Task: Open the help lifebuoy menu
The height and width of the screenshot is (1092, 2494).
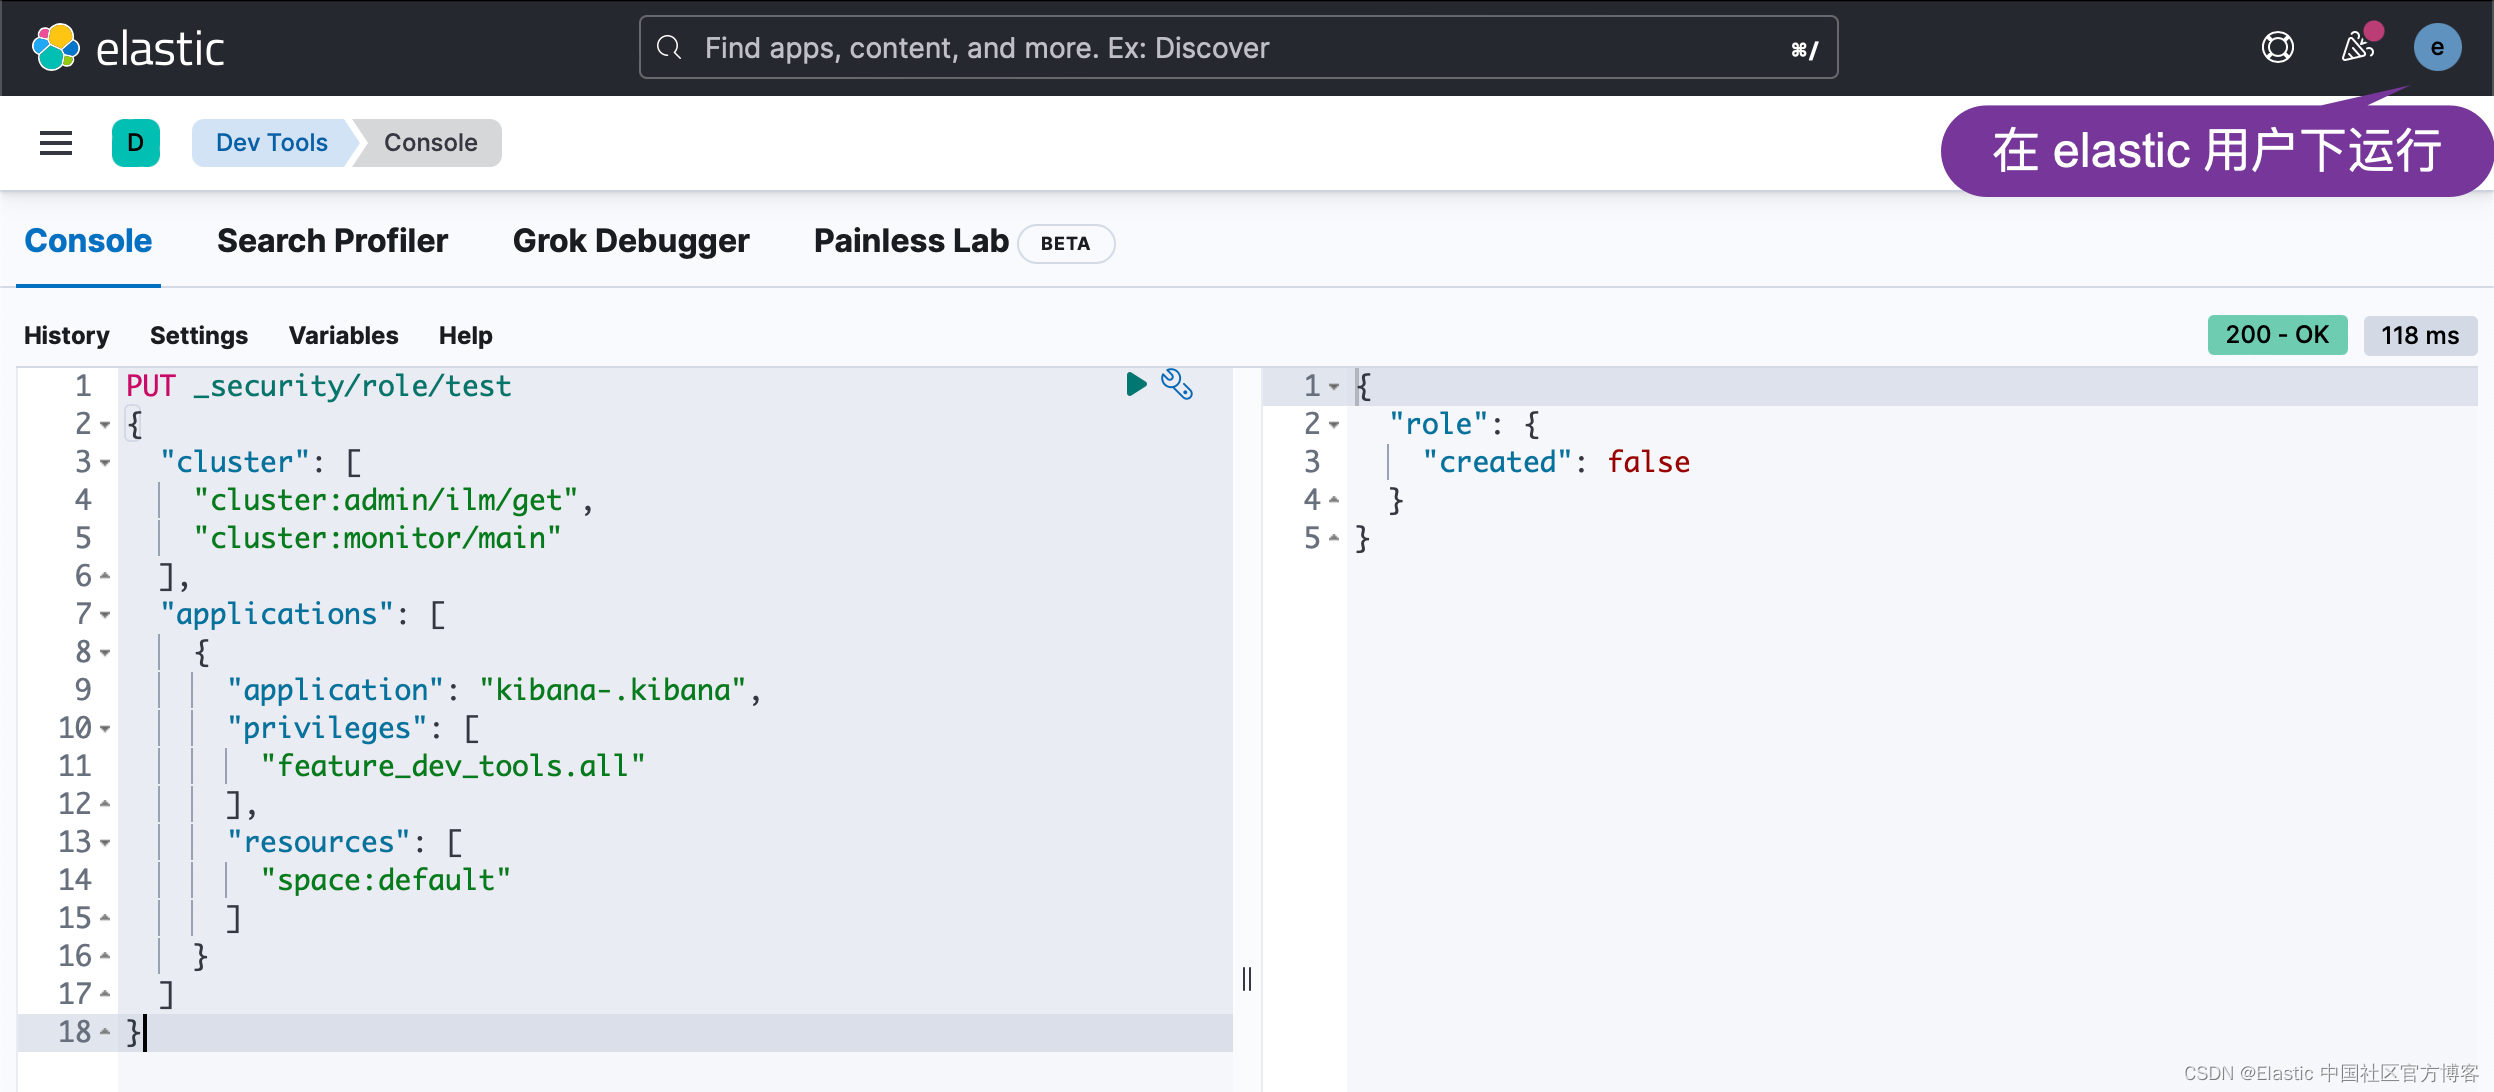Action: pyautogui.click(x=2277, y=48)
